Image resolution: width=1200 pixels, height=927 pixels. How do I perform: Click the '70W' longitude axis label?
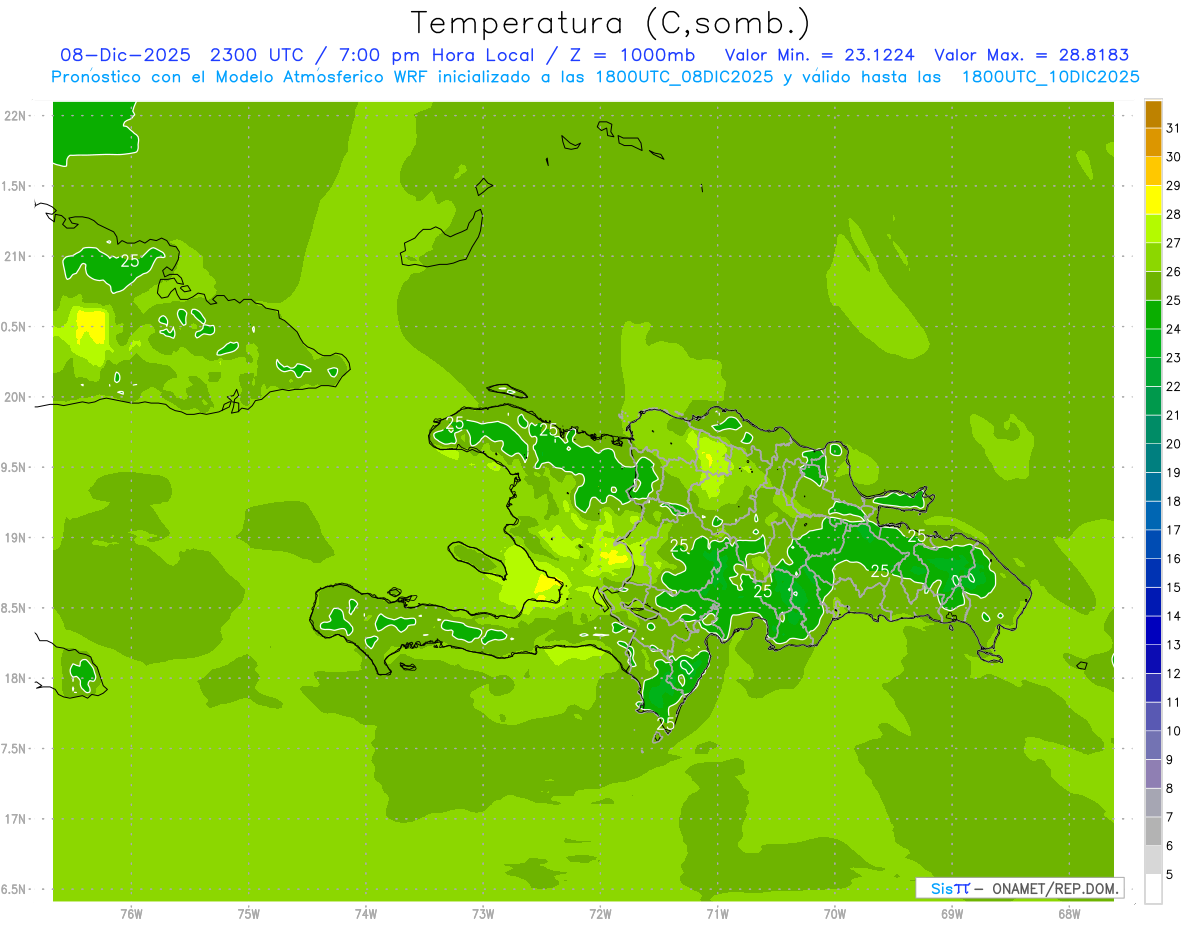[x=835, y=913]
